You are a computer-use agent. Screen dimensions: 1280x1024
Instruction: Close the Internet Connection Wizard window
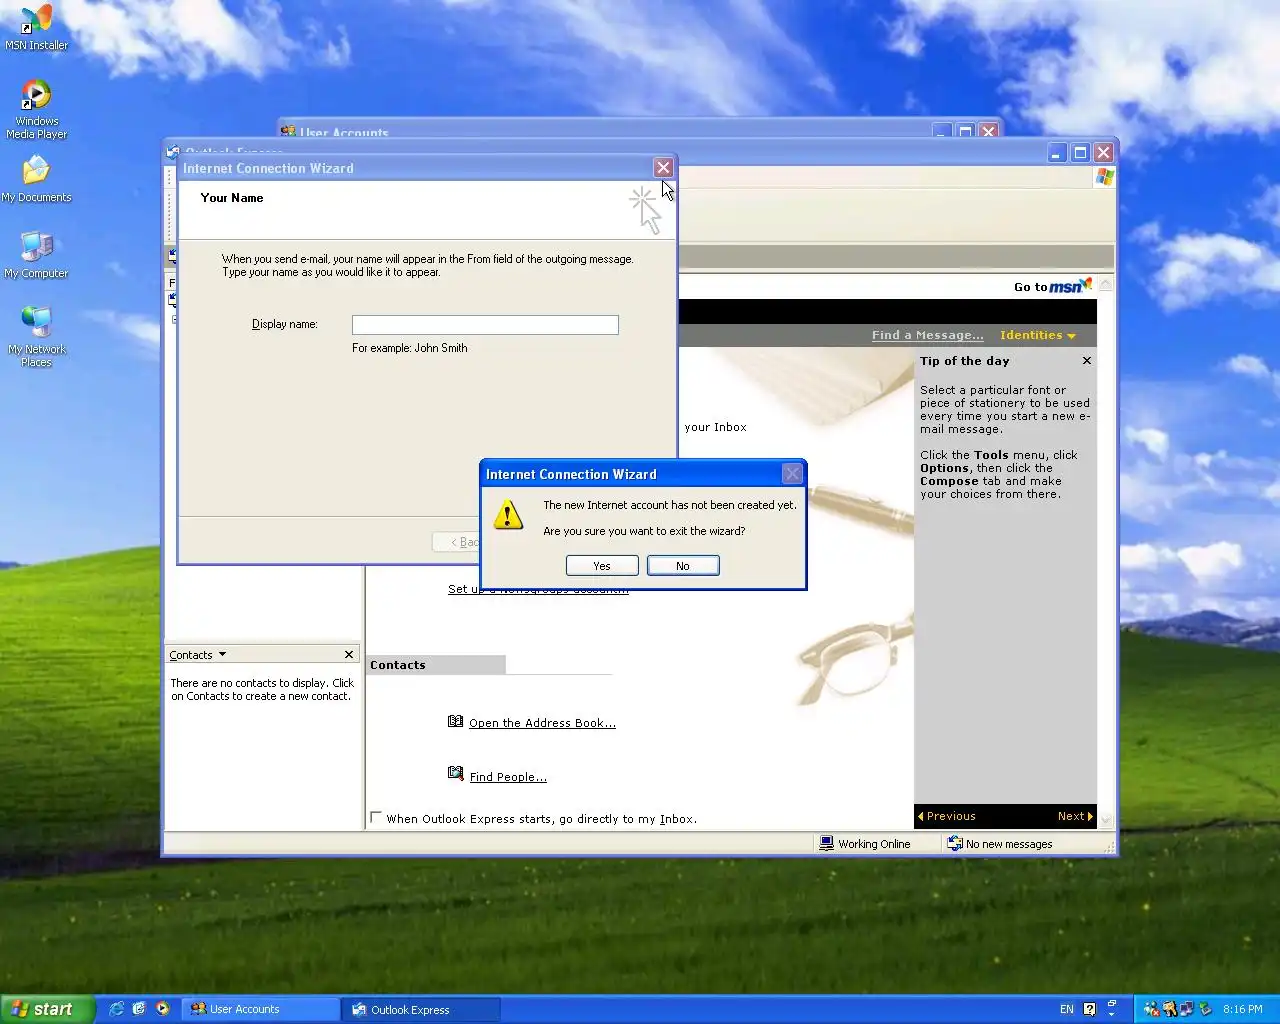(663, 167)
